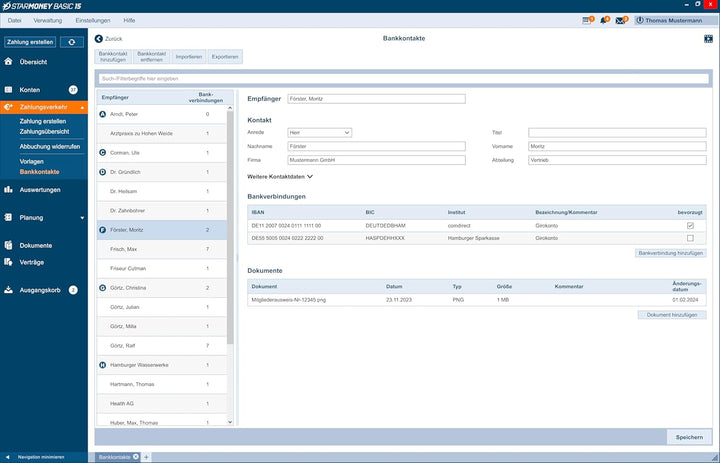
Task: Click the Planung calendar icon
Action: point(8,217)
